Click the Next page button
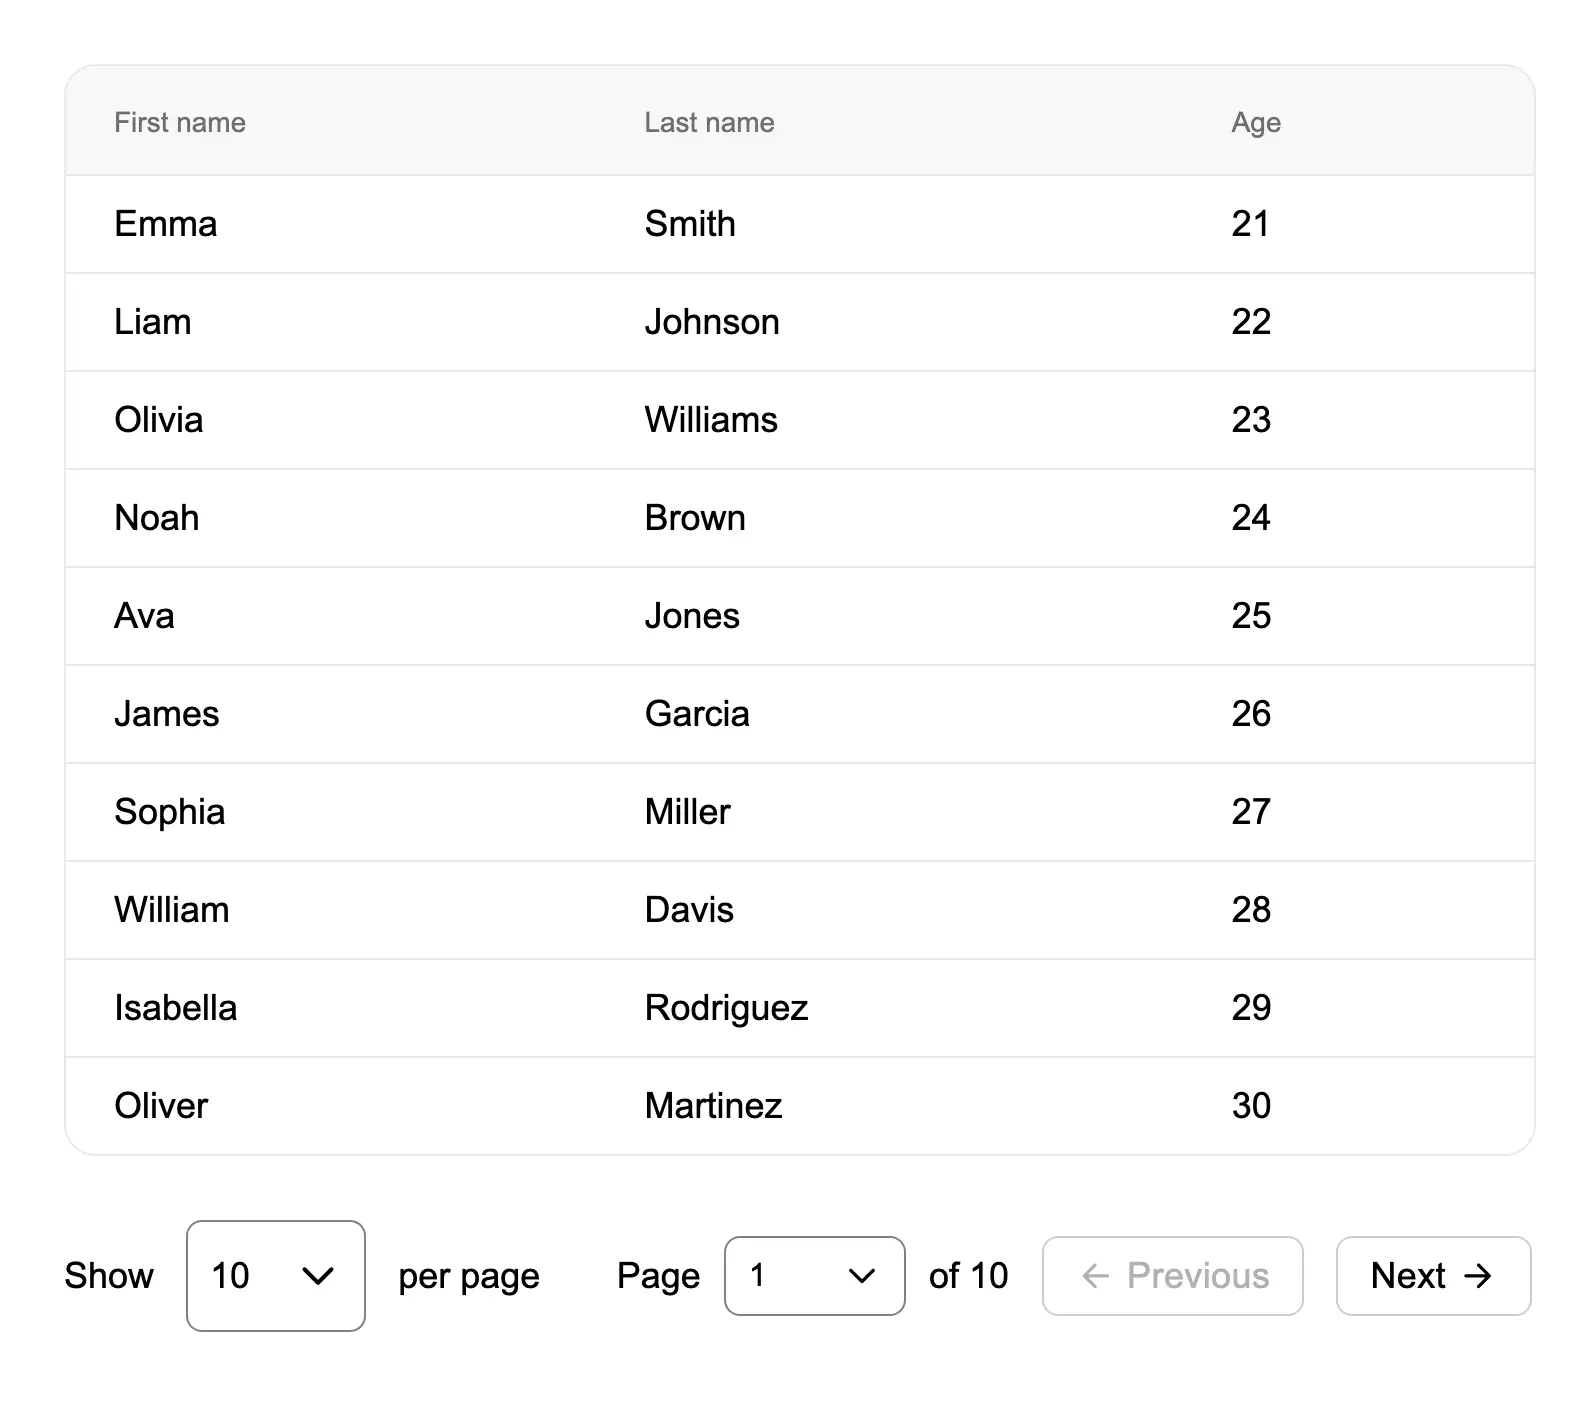This screenshot has width=1596, height=1428. coord(1432,1276)
